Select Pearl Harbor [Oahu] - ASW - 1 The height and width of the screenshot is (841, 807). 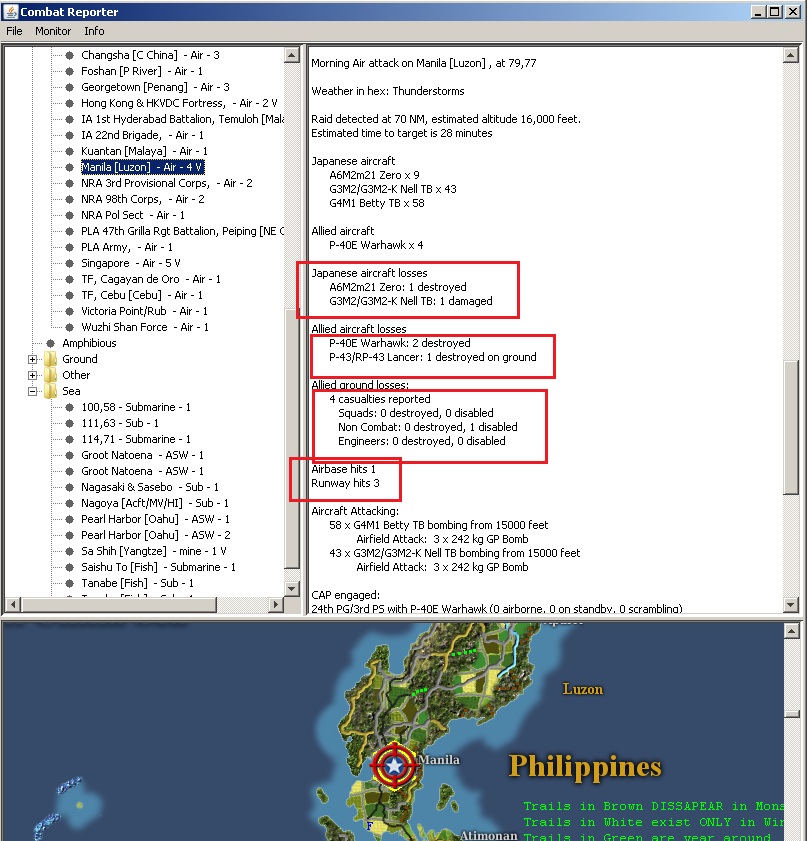[156, 519]
